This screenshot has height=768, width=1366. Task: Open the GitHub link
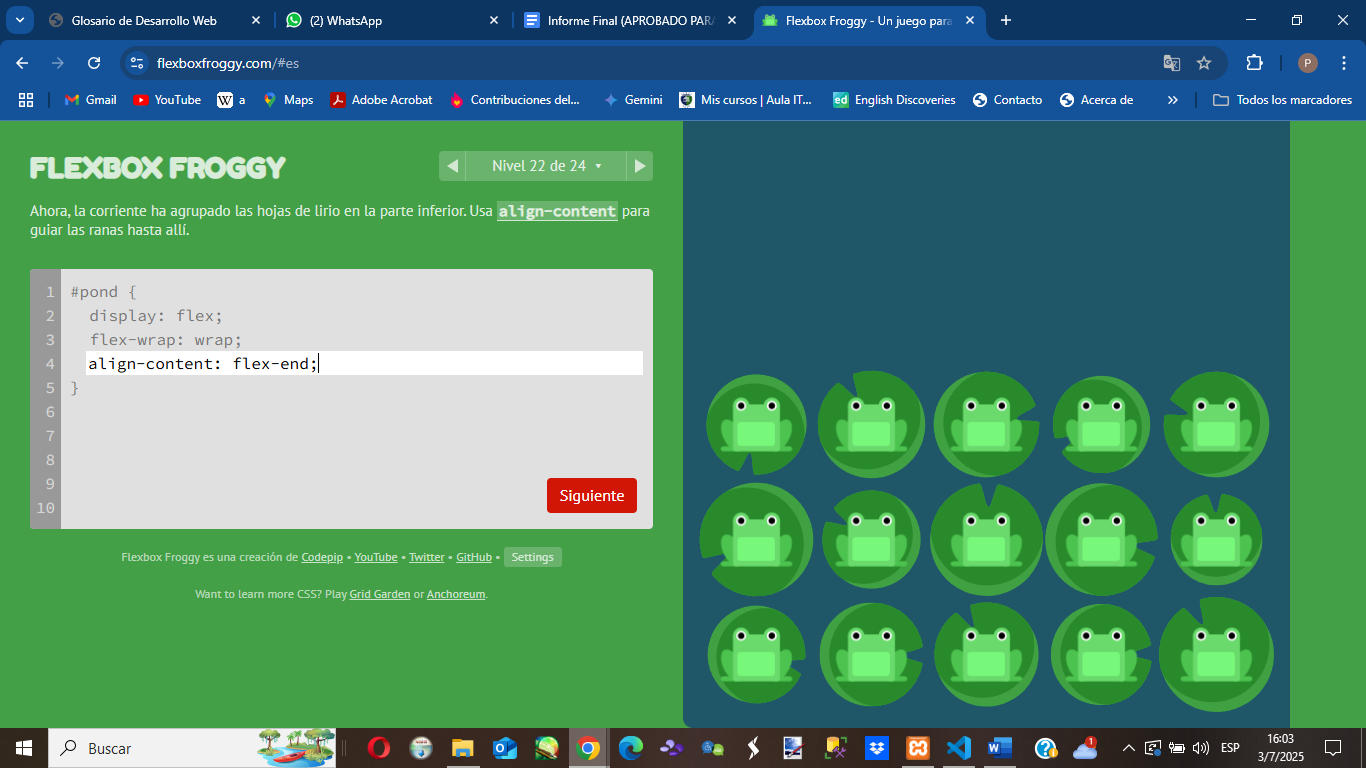click(474, 557)
